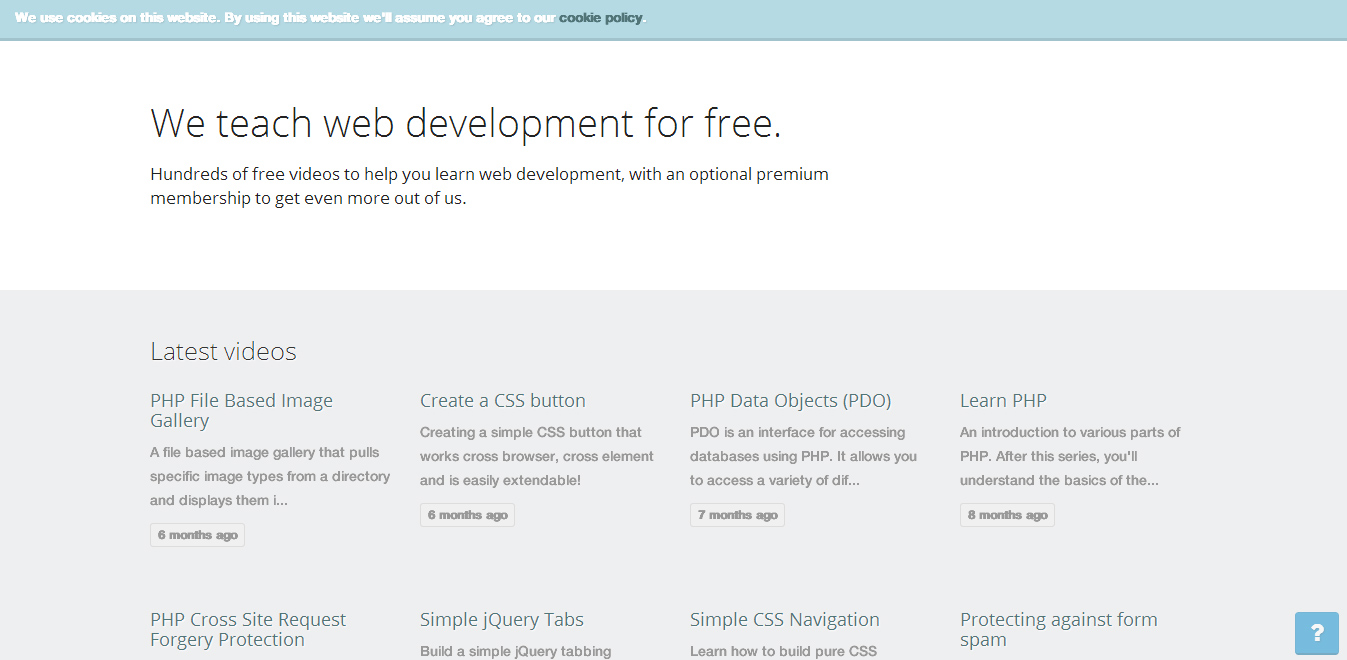Open the cookie policy link
The height and width of the screenshot is (660, 1347).
(599, 17)
